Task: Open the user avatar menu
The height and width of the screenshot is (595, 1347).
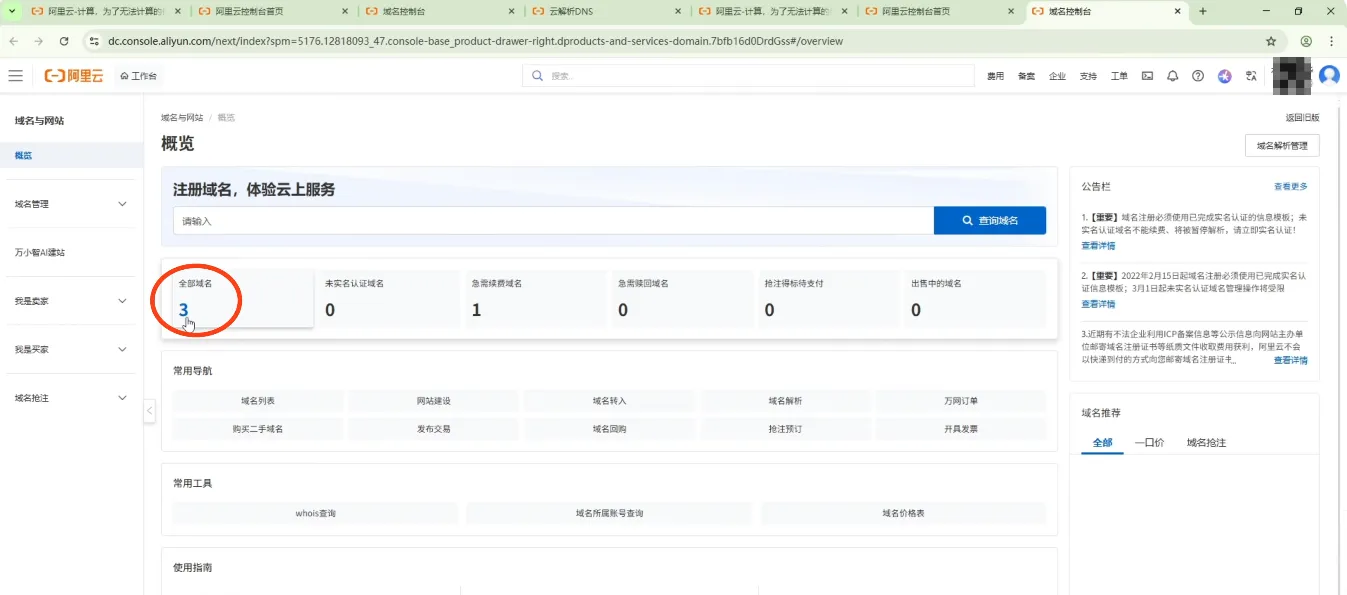Action: tap(1329, 75)
